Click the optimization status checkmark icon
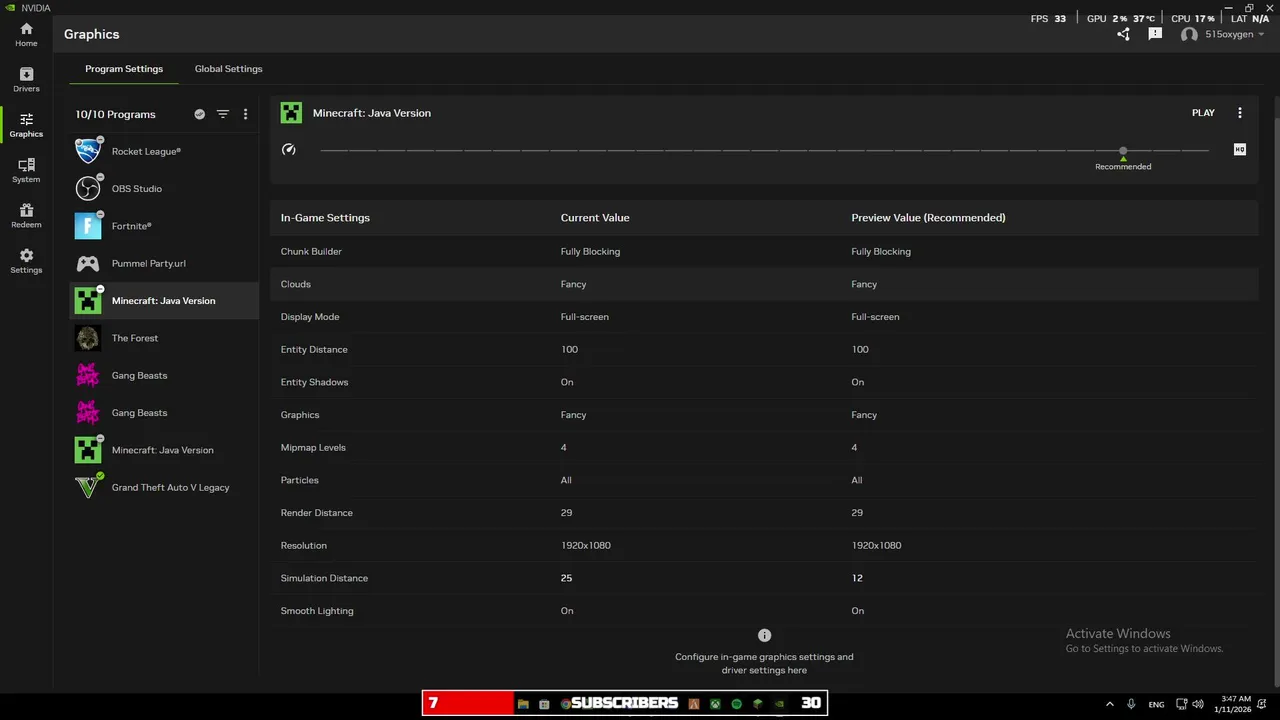 [200, 114]
